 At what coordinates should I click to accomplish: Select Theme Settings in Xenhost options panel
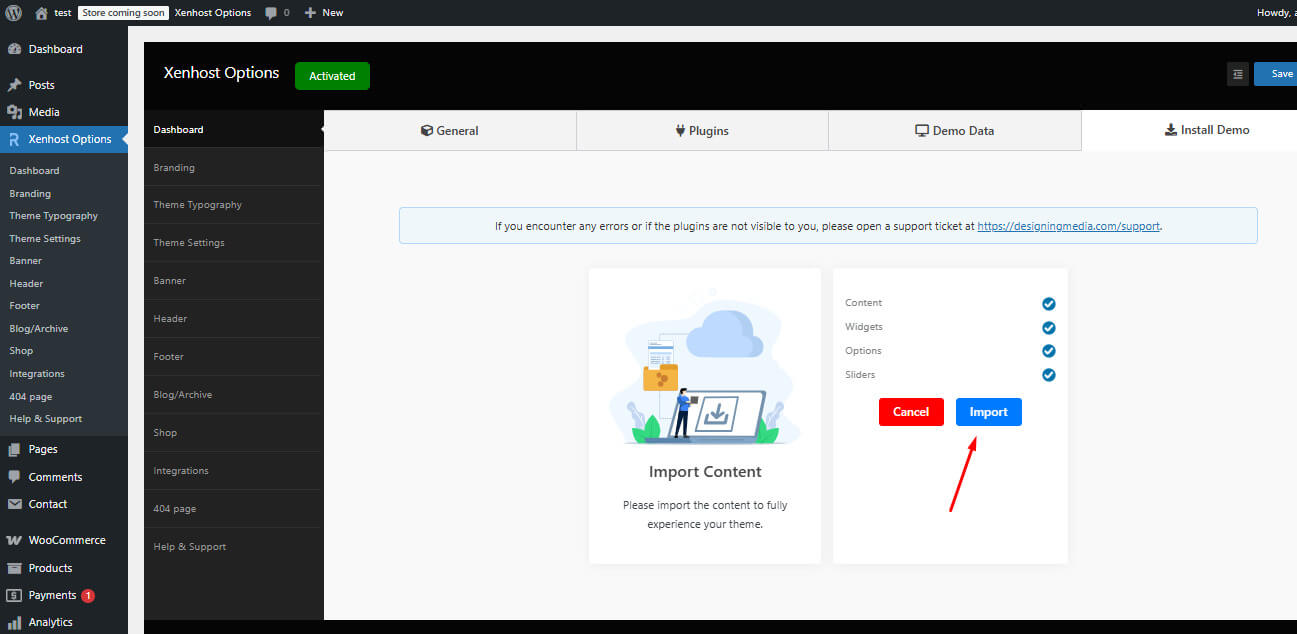(x=234, y=243)
